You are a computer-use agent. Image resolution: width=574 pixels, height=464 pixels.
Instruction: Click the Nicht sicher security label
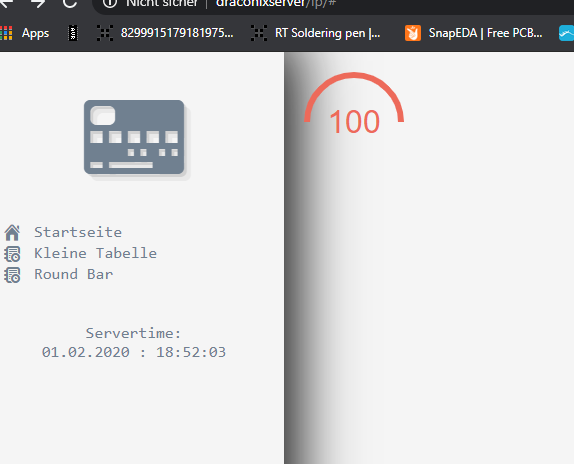(162, 3)
